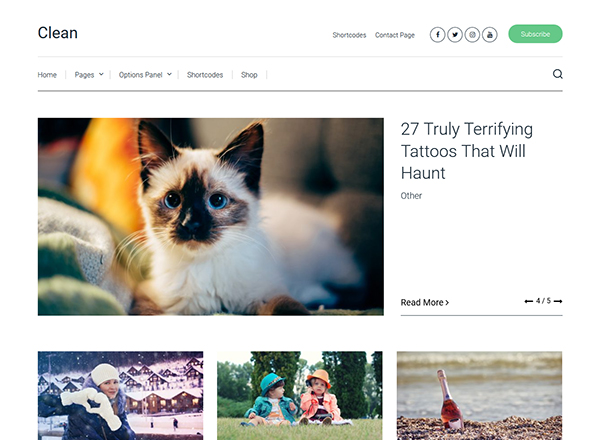The height and width of the screenshot is (440, 600).
Task: Open the Twitter social icon
Action: click(x=455, y=35)
